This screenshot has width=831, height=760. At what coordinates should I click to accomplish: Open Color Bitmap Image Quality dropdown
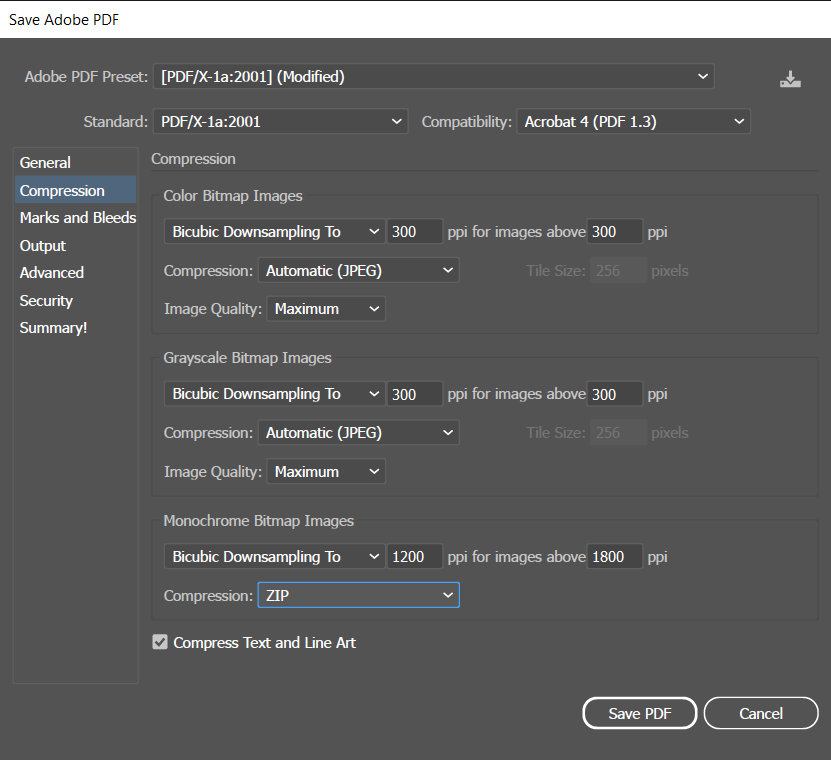pyautogui.click(x=326, y=308)
